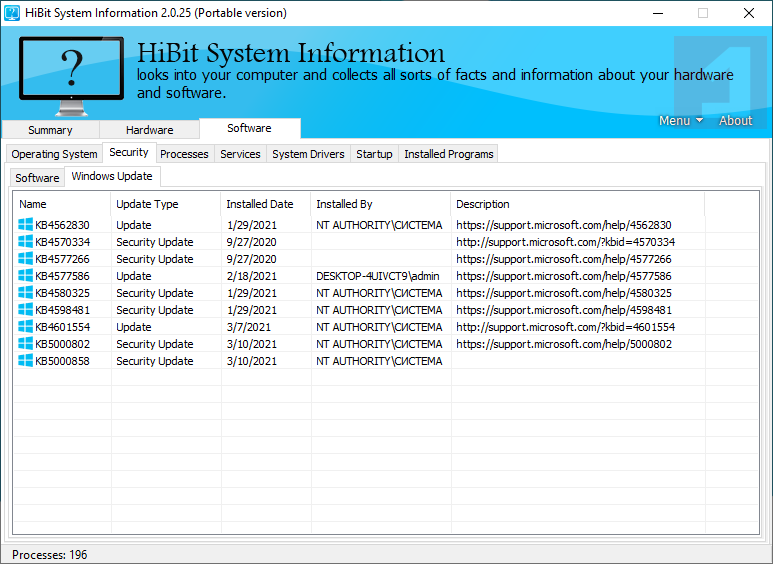Open the System Drivers tab

pyautogui.click(x=308, y=154)
